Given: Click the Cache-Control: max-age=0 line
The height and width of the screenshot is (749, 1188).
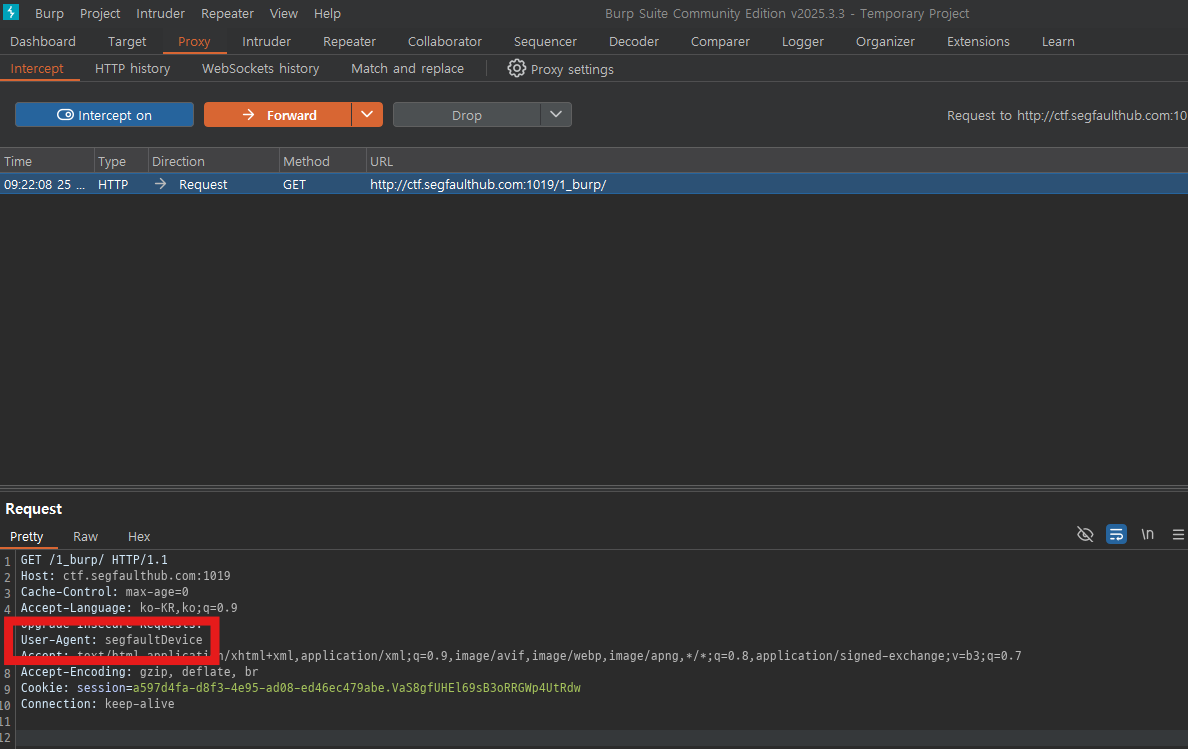Looking at the screenshot, I should coord(105,591).
